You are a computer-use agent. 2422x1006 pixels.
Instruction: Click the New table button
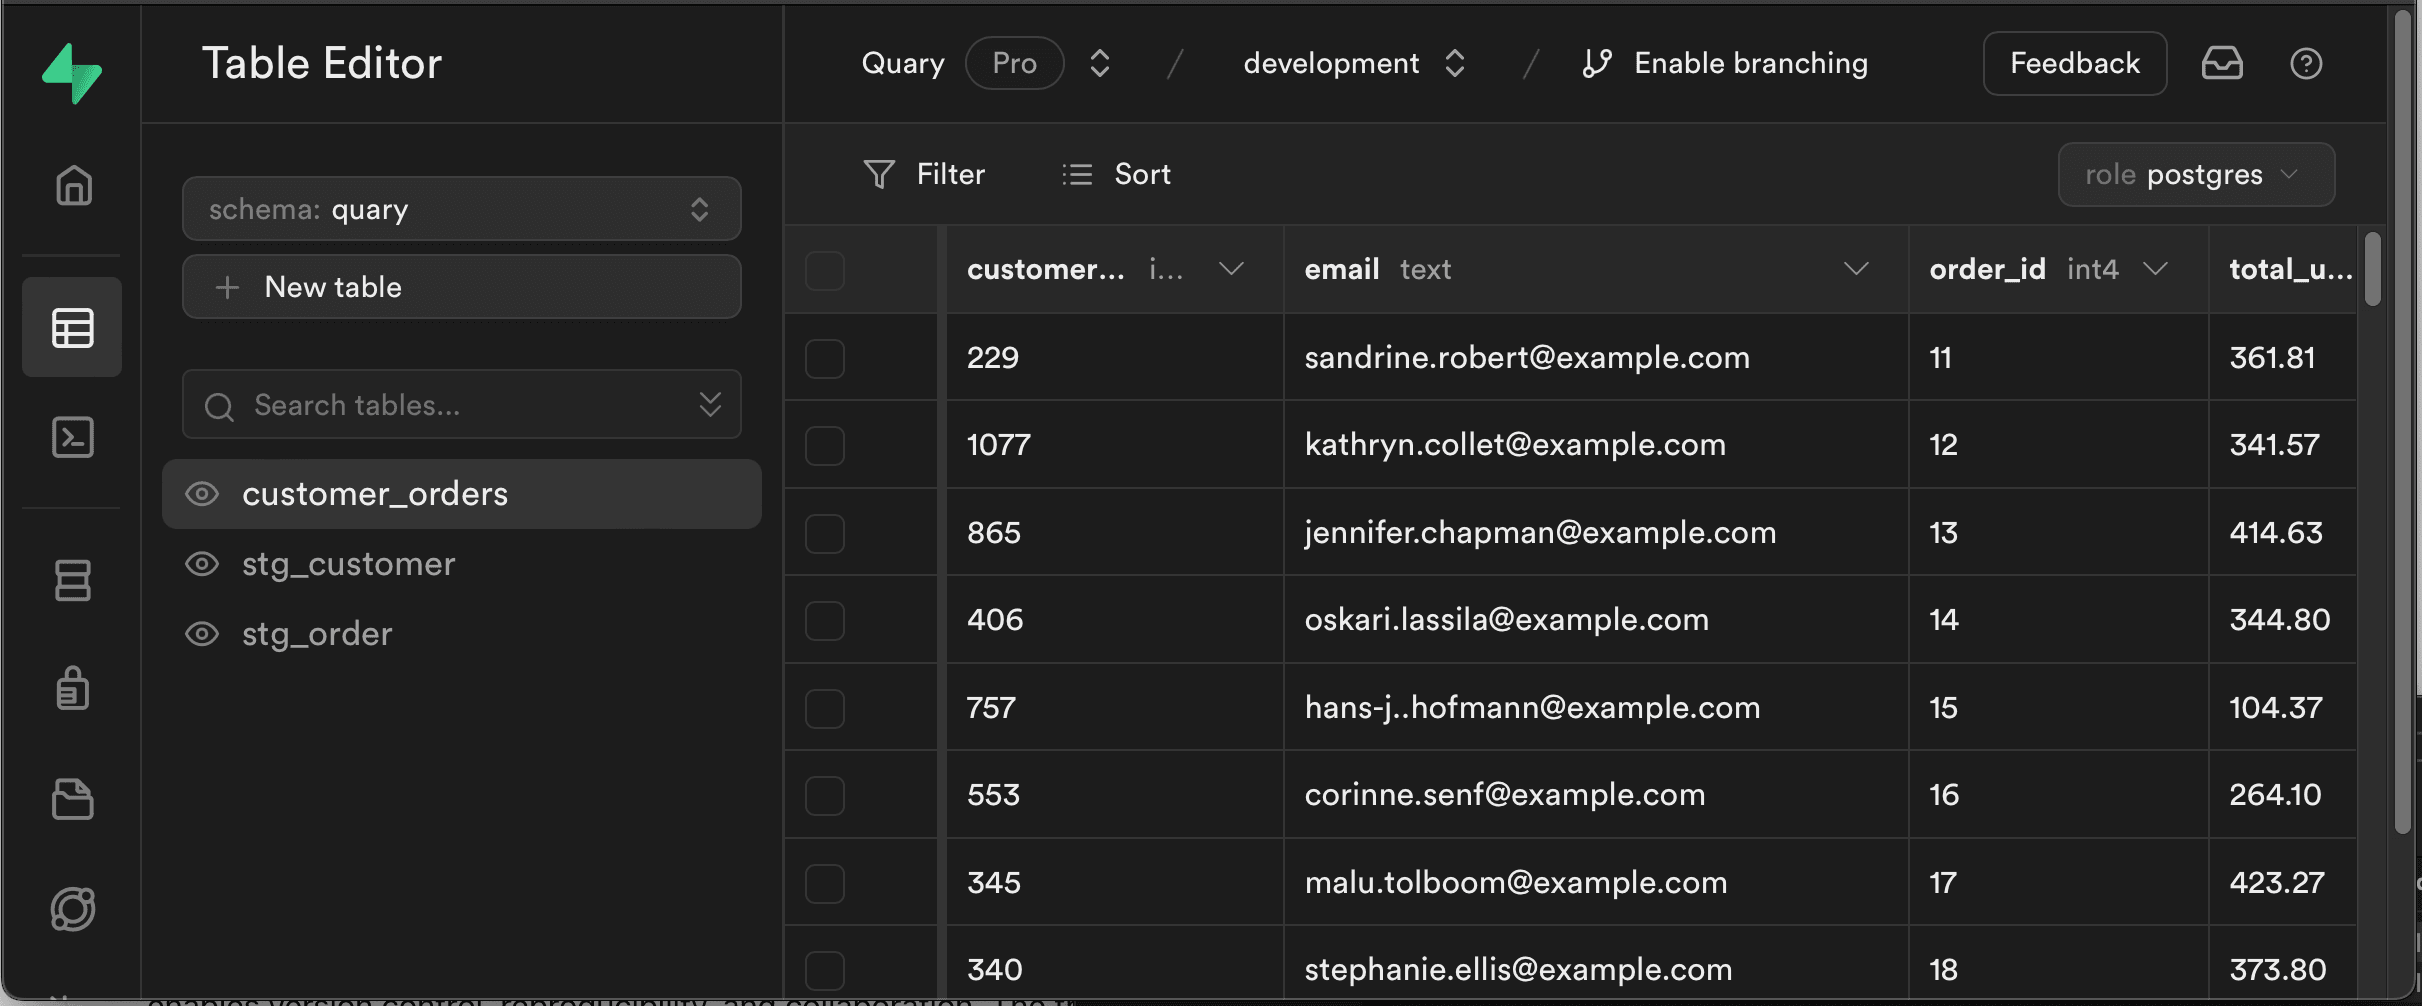[461, 287]
